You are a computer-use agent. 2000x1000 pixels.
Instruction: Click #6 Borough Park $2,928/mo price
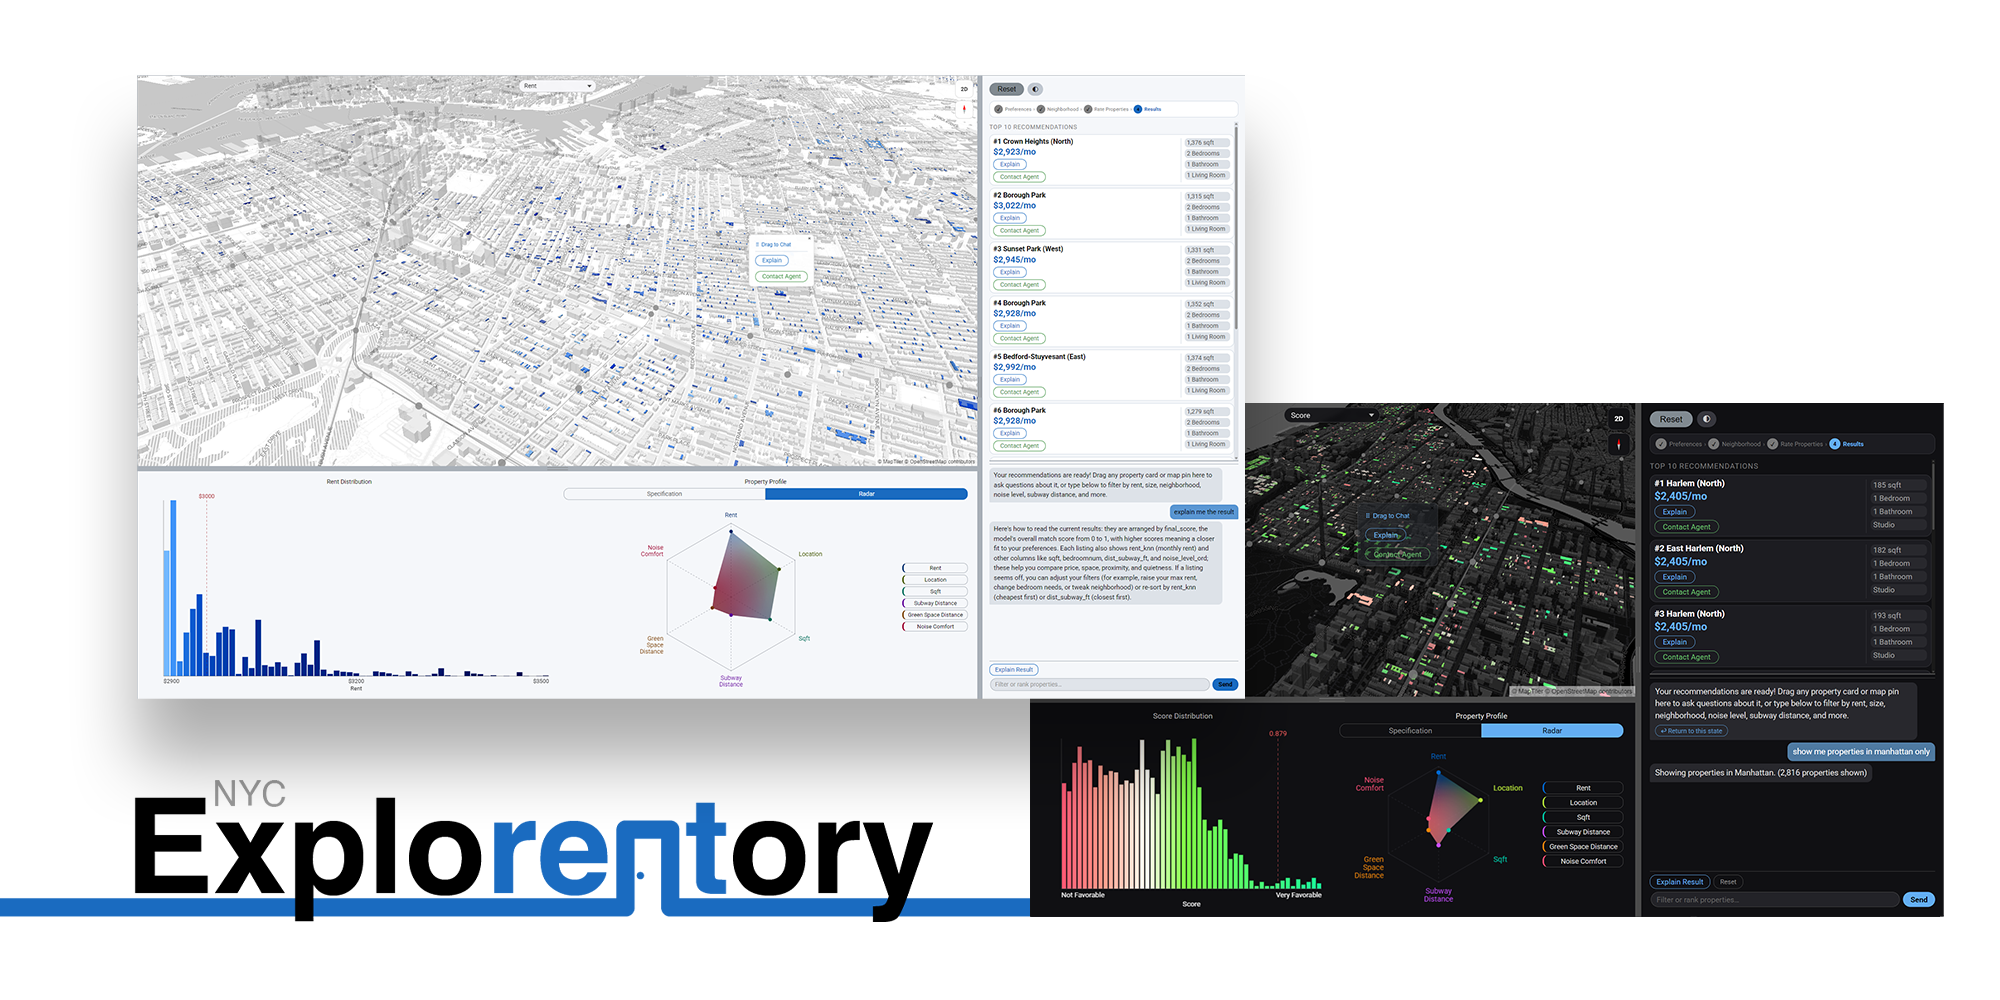[x=1014, y=421]
